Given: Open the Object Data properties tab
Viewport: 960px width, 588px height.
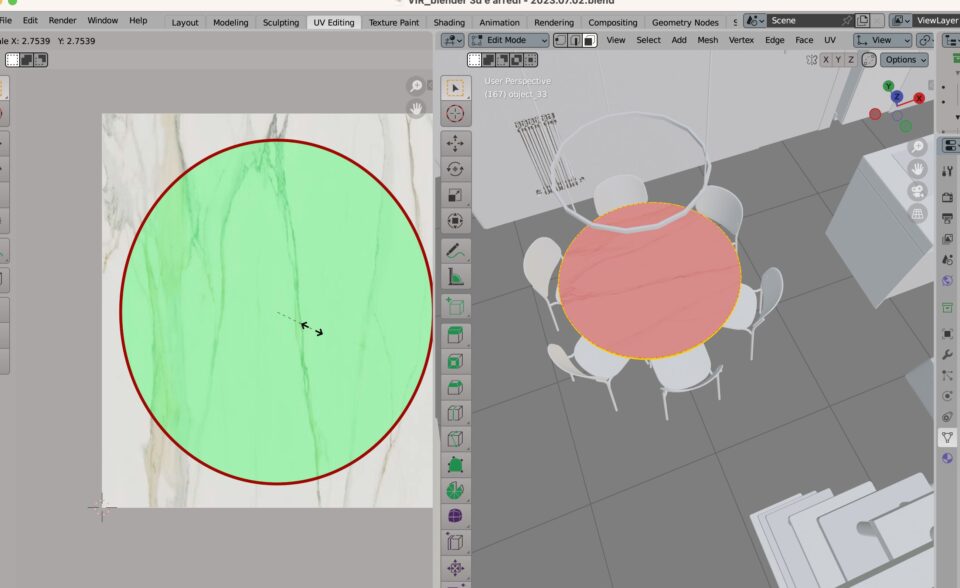Looking at the screenshot, I should (948, 437).
